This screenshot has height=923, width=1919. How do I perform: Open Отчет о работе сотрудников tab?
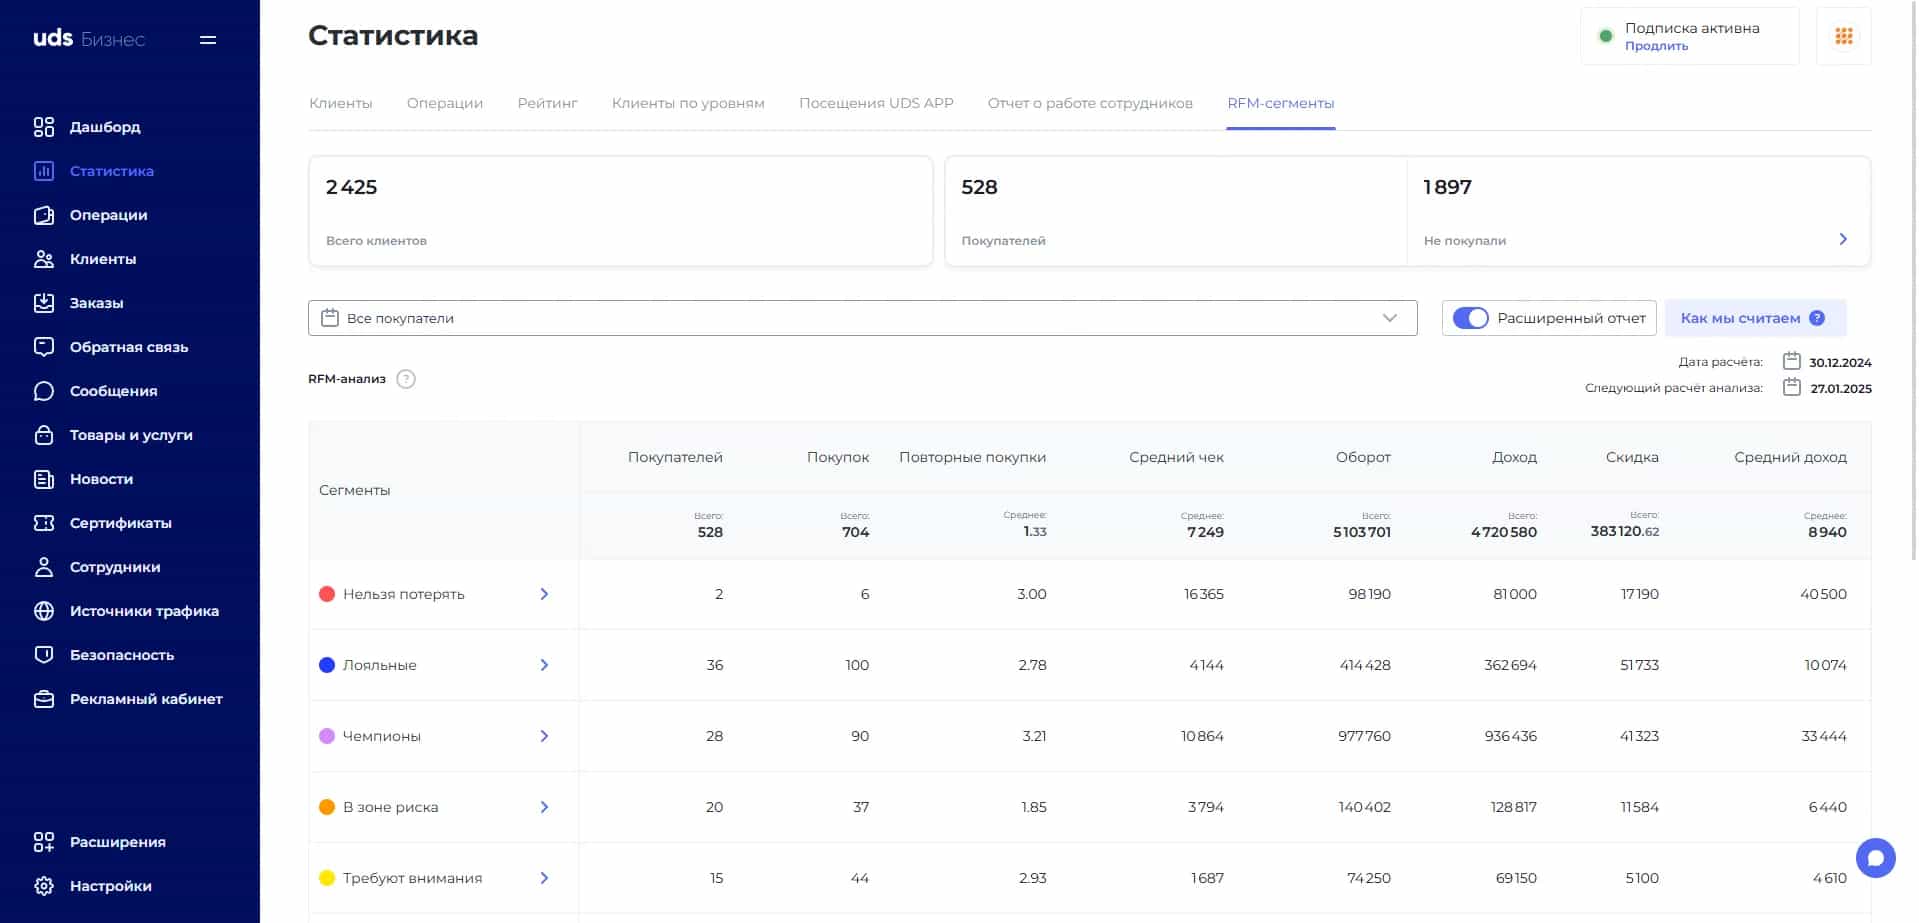(1090, 103)
